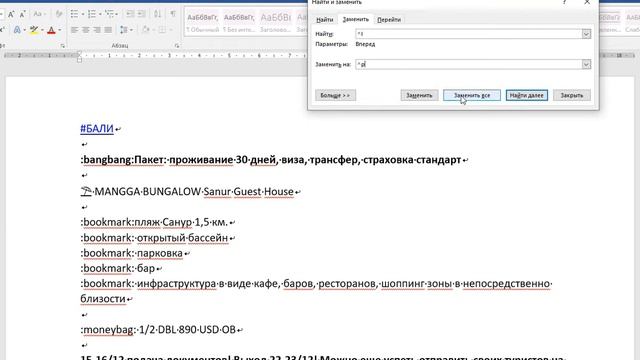Click the line spacing icon
Image resolution: width=640 pixels, height=360 pixels.
tap(124, 30)
